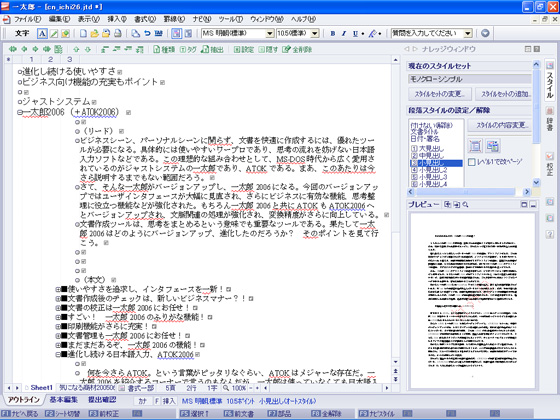Click the frame-fit style icon in style panel
Image resolution: width=560 pixels, height=420 pixels.
475,146
